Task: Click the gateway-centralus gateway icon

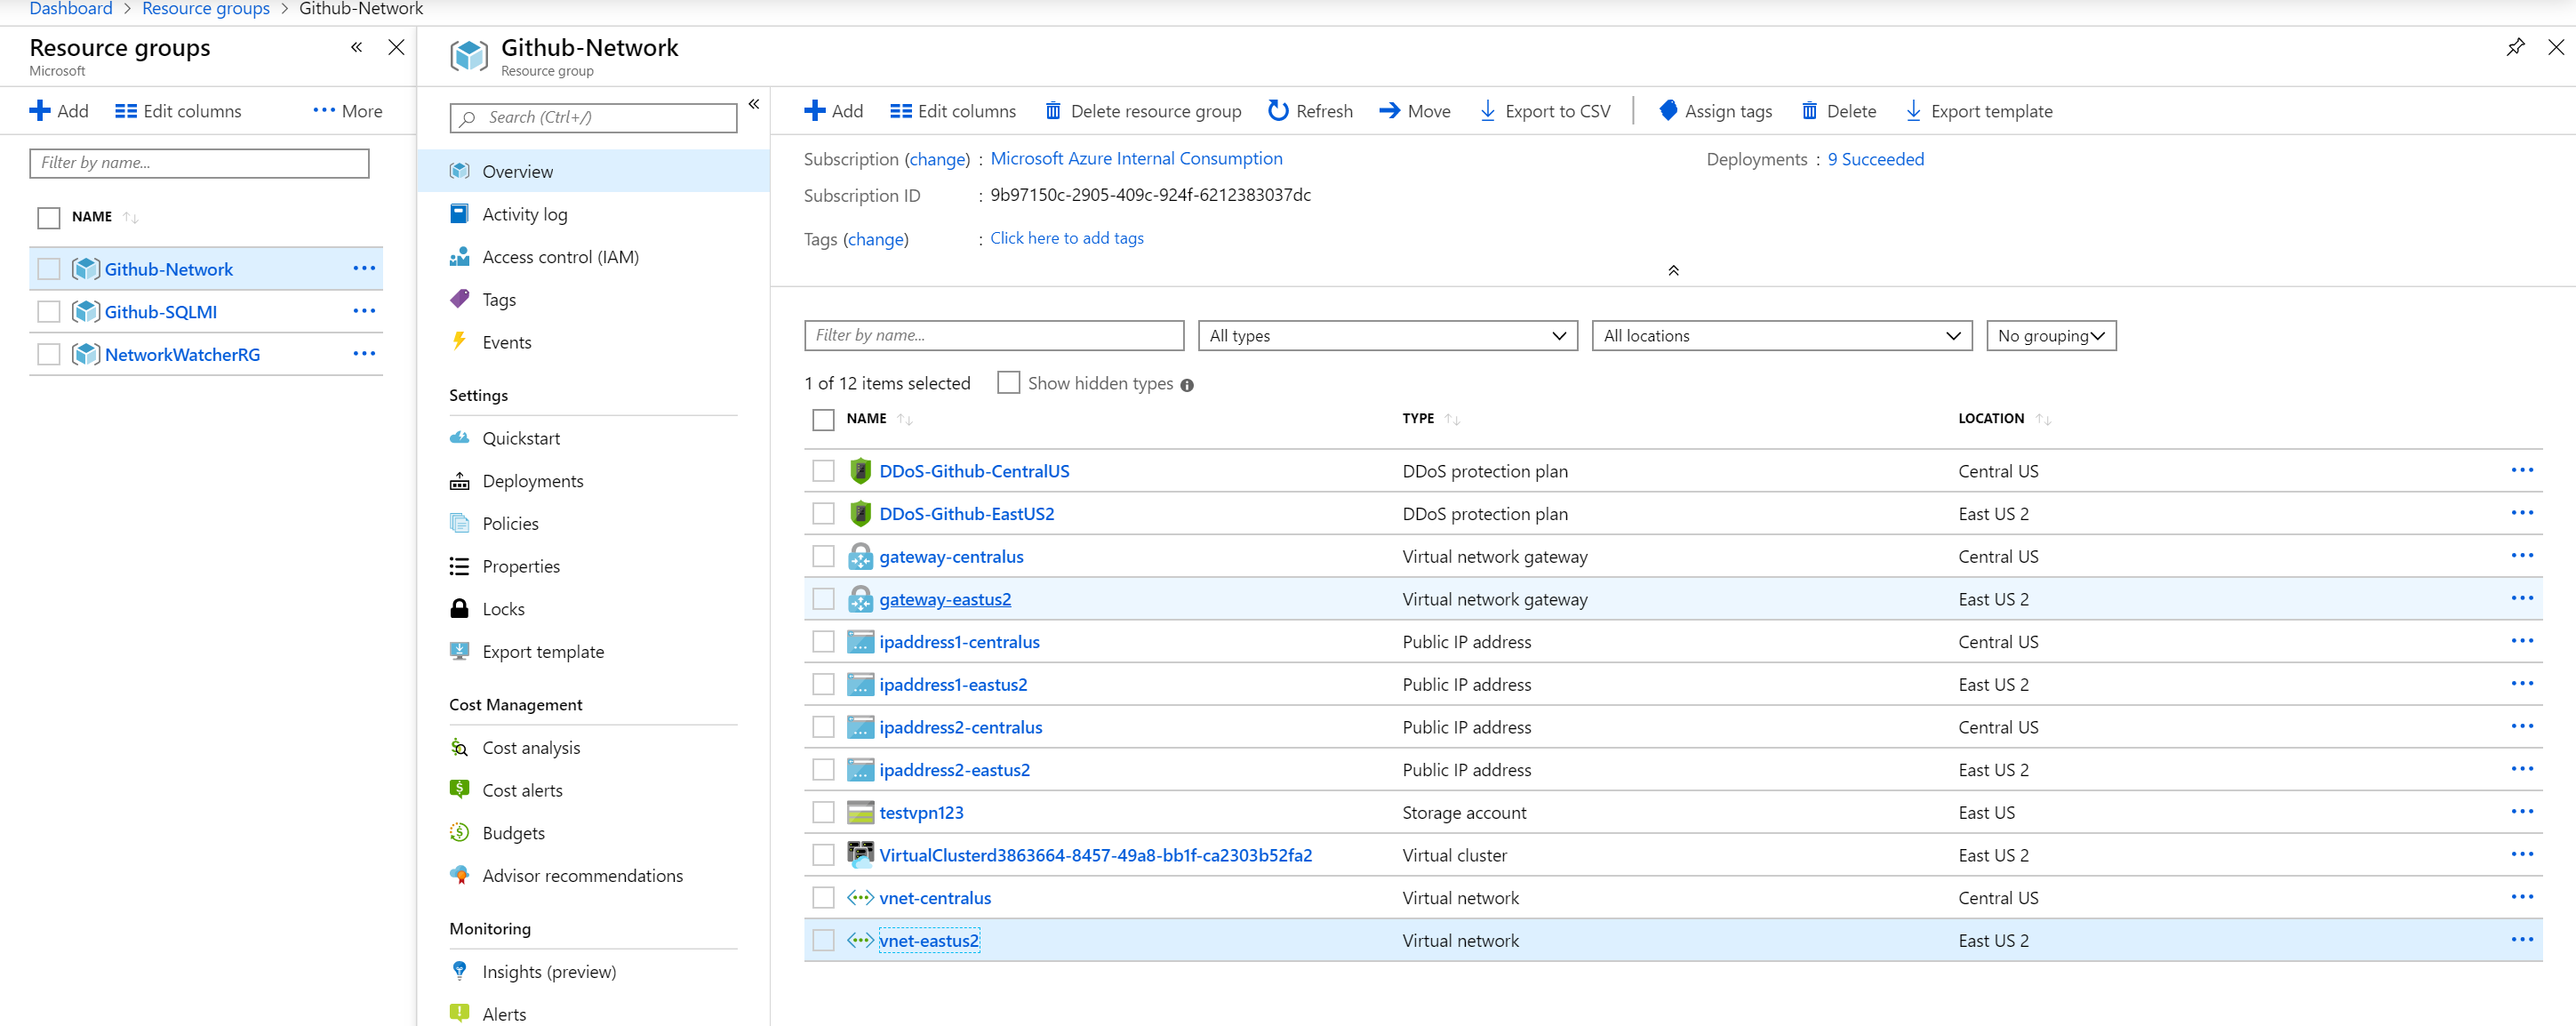Action: click(860, 556)
